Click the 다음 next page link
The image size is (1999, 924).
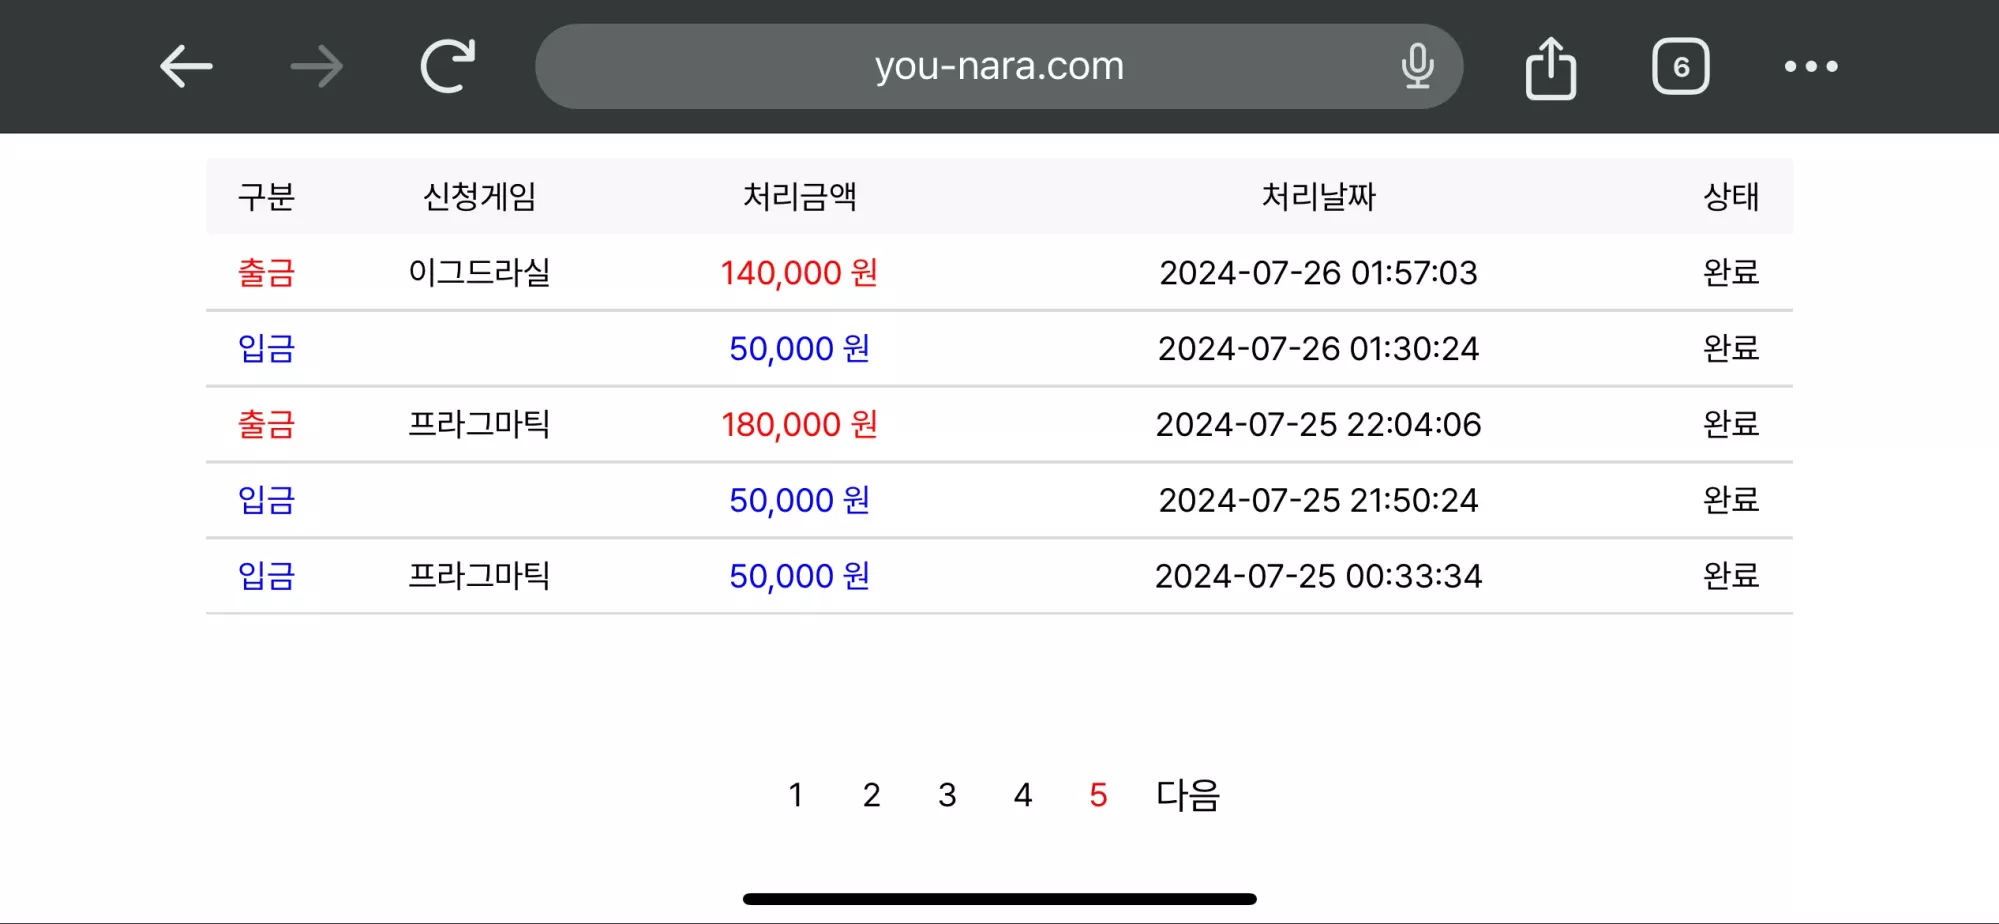point(1188,795)
